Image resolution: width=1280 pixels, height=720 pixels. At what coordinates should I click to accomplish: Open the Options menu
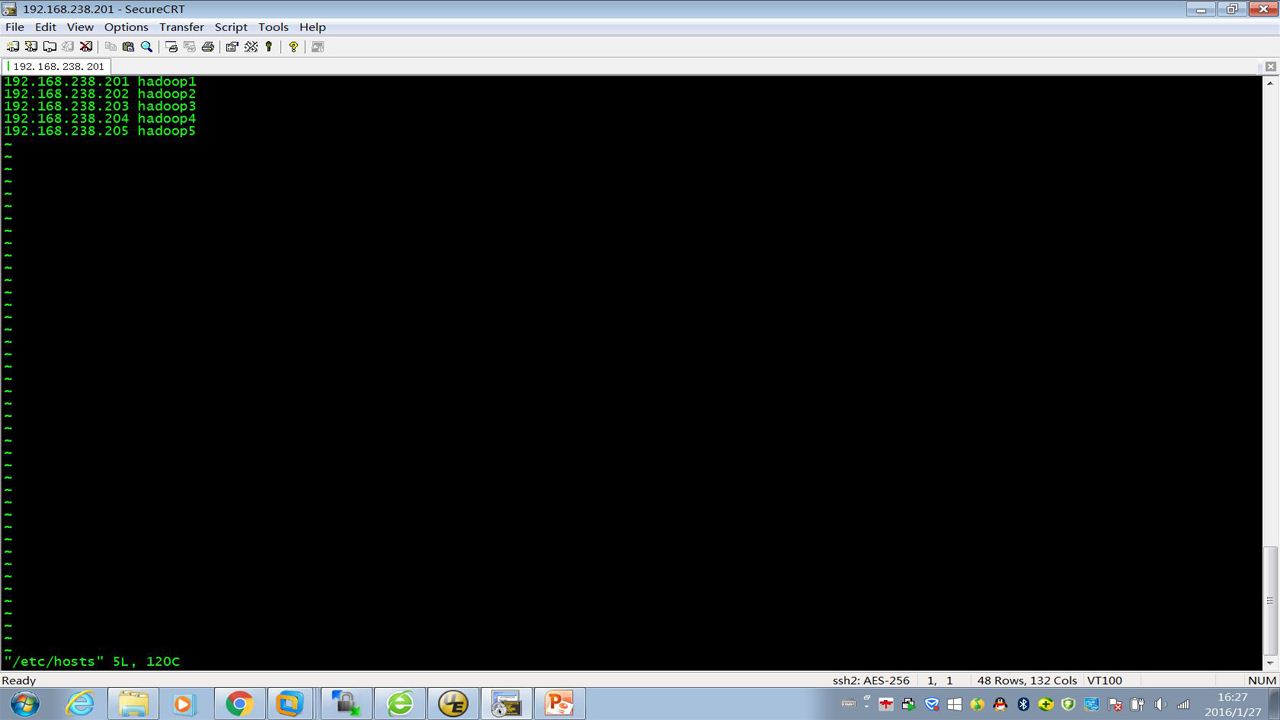point(126,27)
